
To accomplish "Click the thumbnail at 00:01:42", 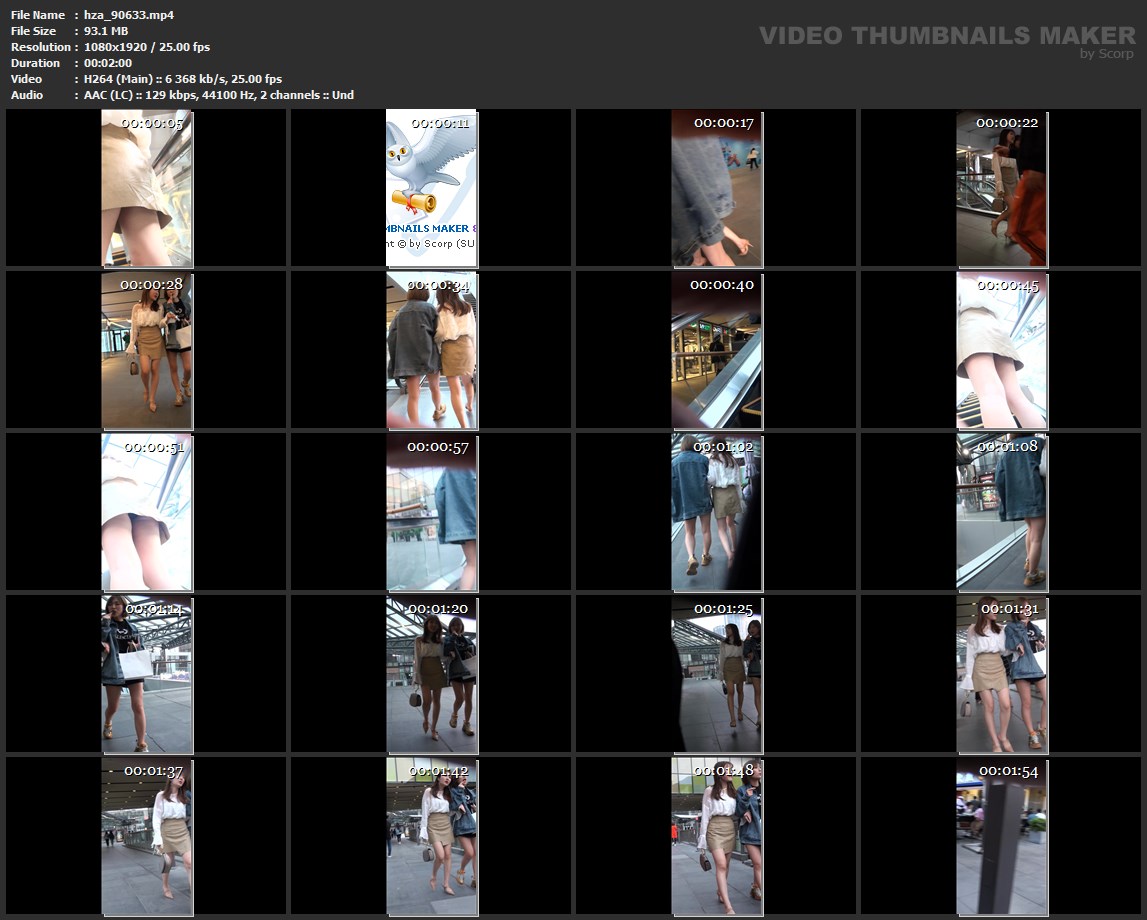I will click(431, 836).
